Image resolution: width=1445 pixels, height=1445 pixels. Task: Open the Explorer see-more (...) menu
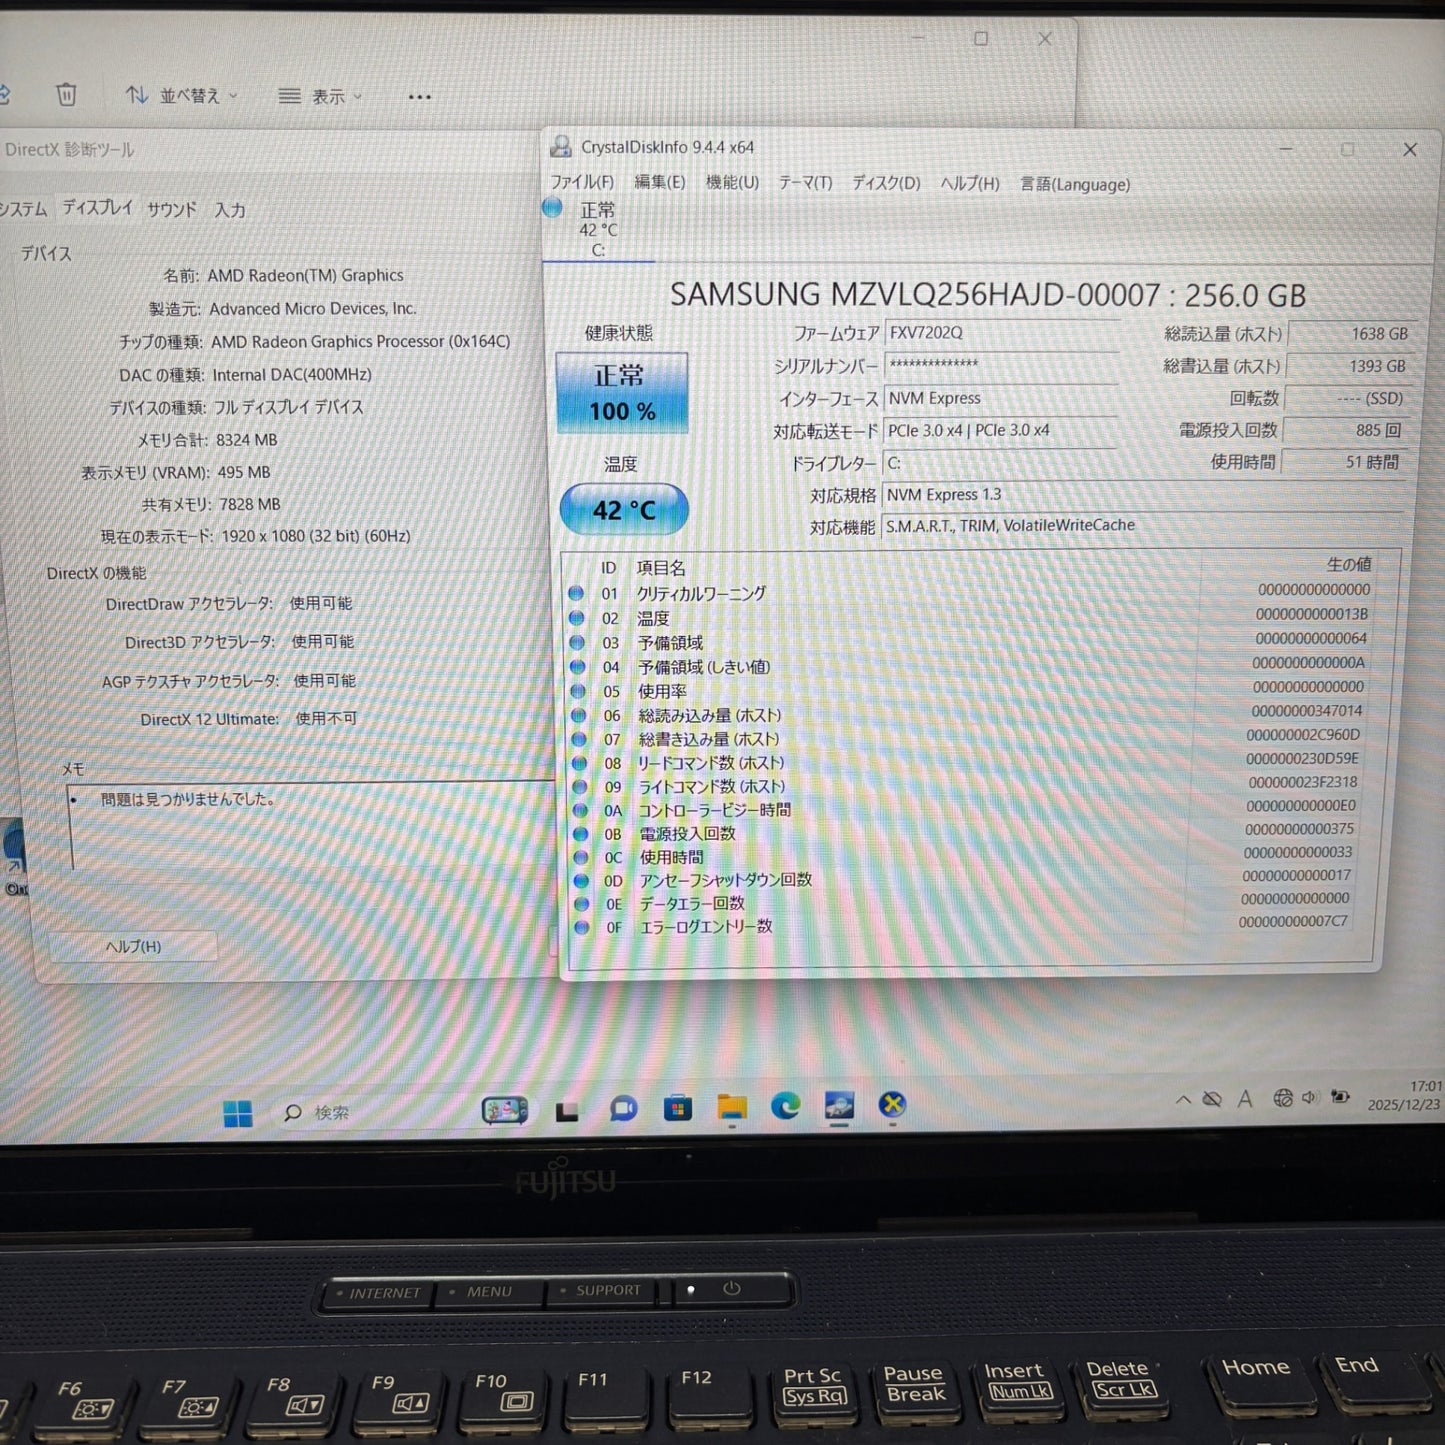tap(419, 95)
